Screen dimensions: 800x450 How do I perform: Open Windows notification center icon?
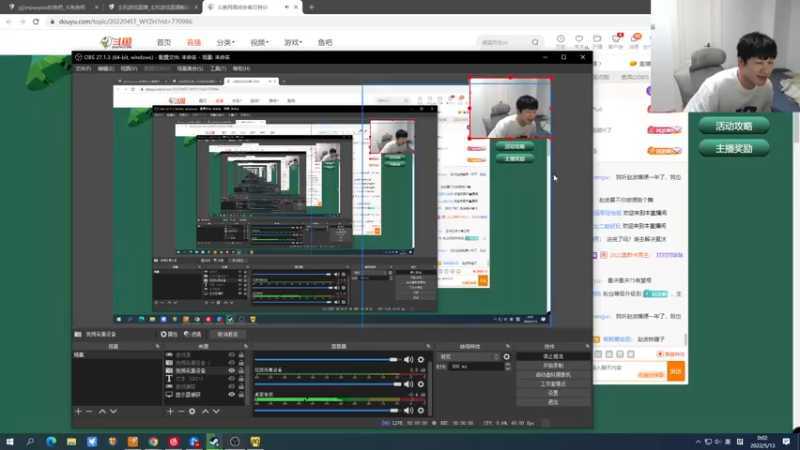pyautogui.click(x=786, y=441)
